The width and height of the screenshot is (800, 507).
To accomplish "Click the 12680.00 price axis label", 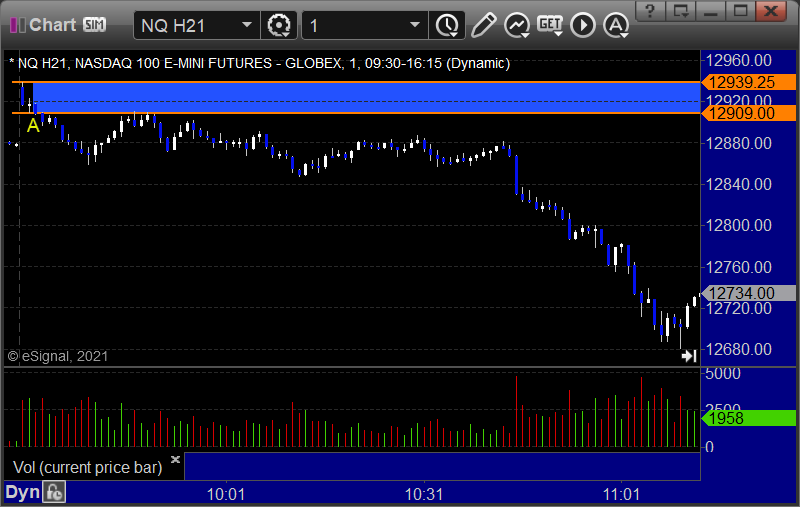I will (x=738, y=349).
